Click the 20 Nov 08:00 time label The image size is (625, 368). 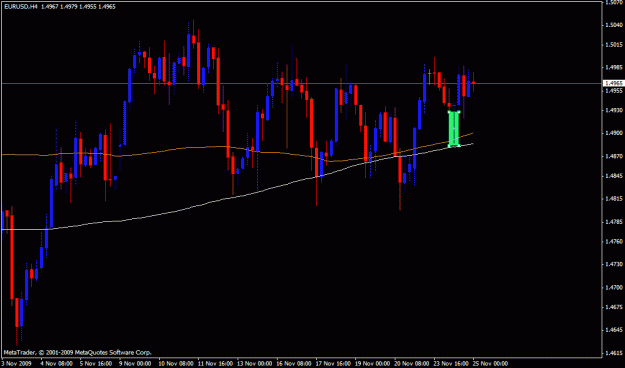tap(412, 364)
